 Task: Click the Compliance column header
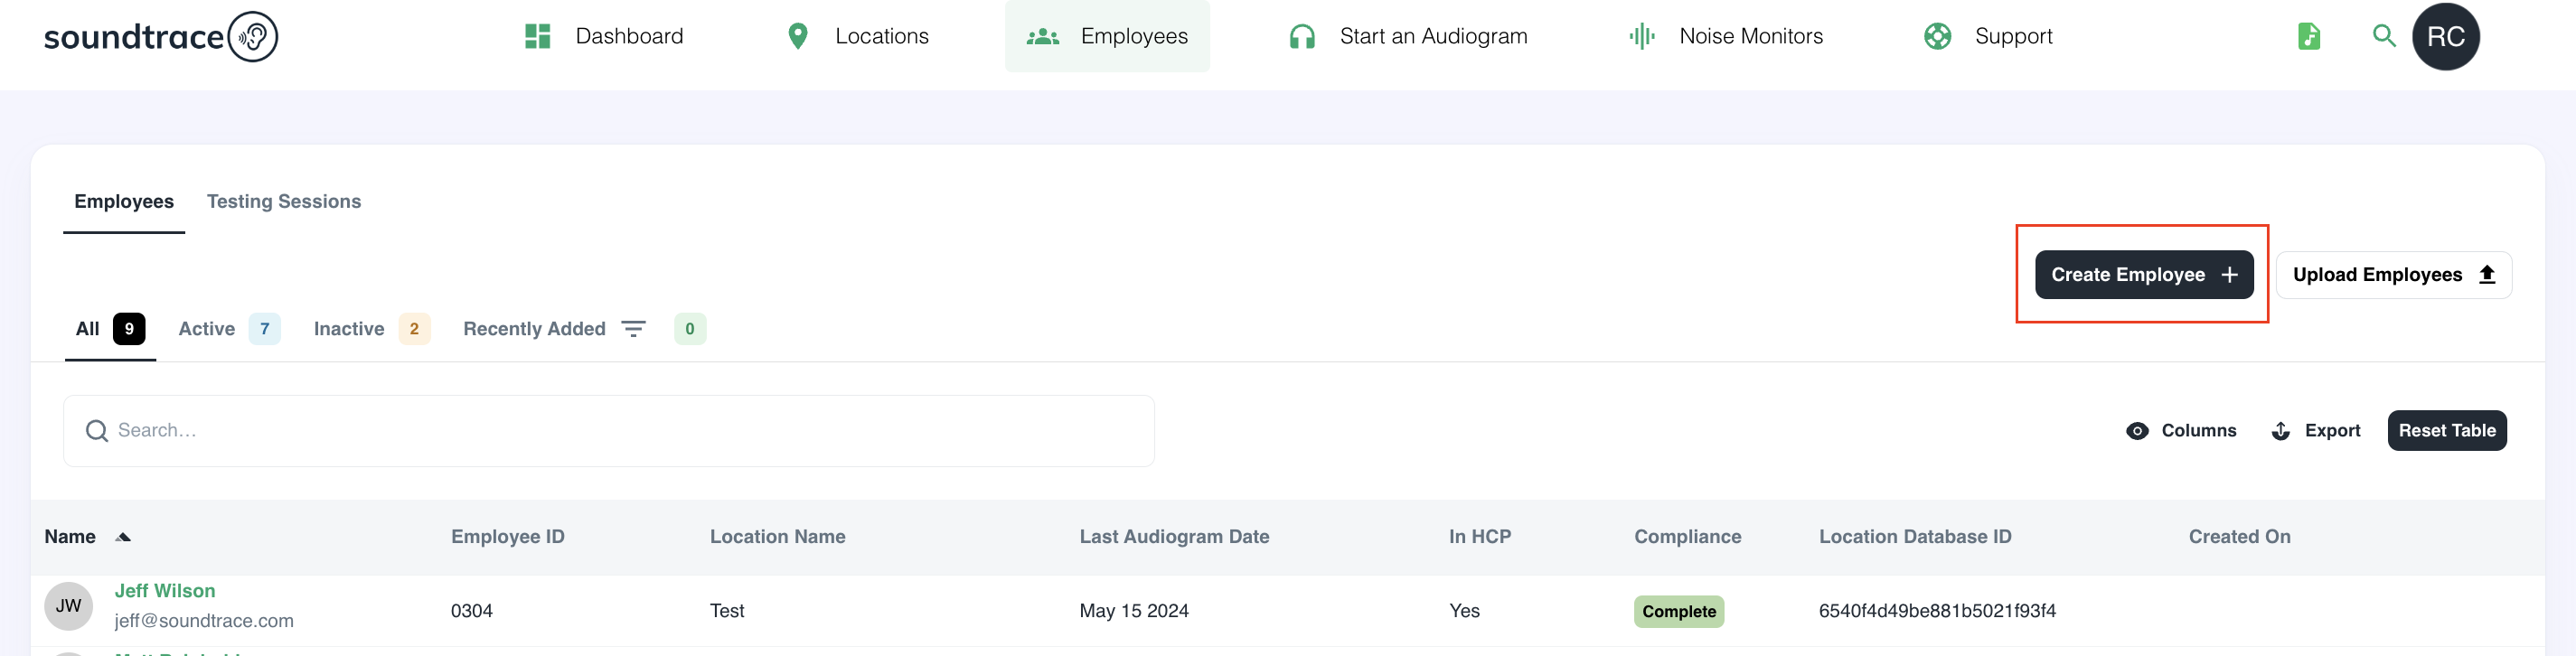(1688, 537)
